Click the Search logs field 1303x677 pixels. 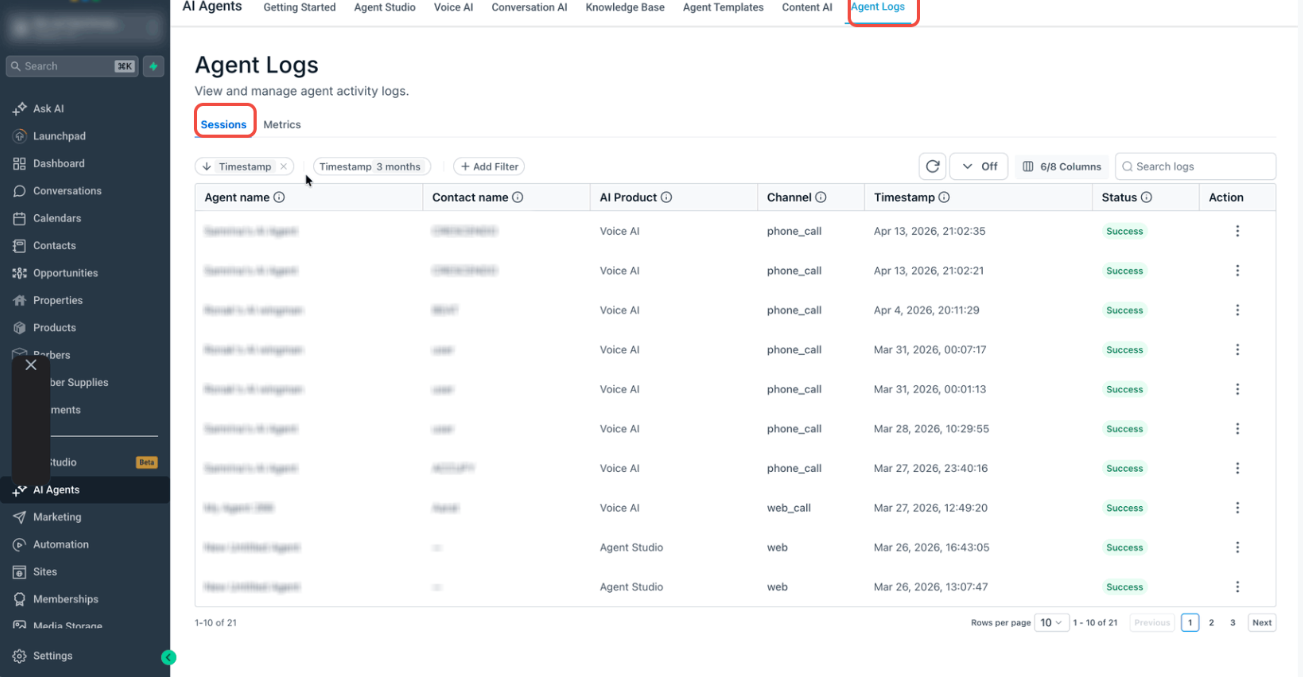click(x=1195, y=166)
